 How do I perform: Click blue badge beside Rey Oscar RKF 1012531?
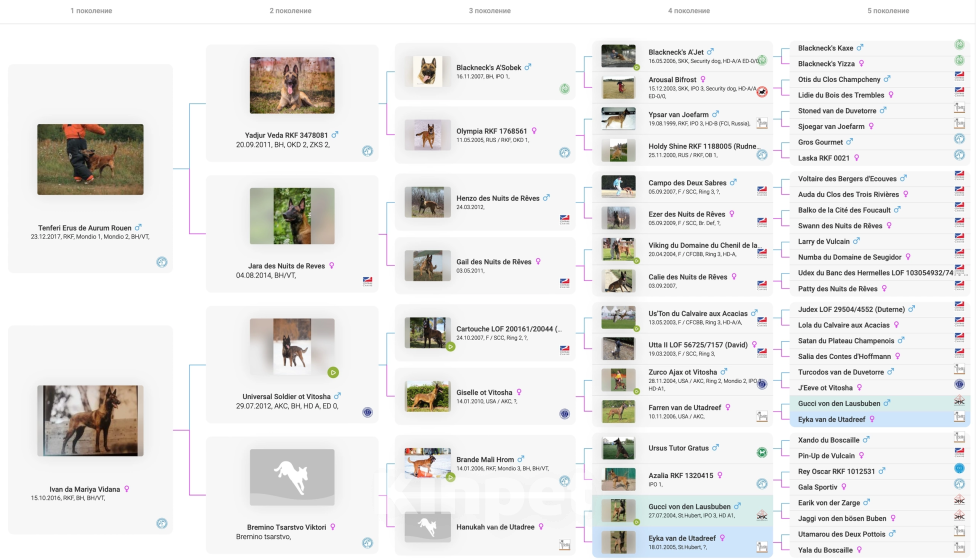[960, 468]
